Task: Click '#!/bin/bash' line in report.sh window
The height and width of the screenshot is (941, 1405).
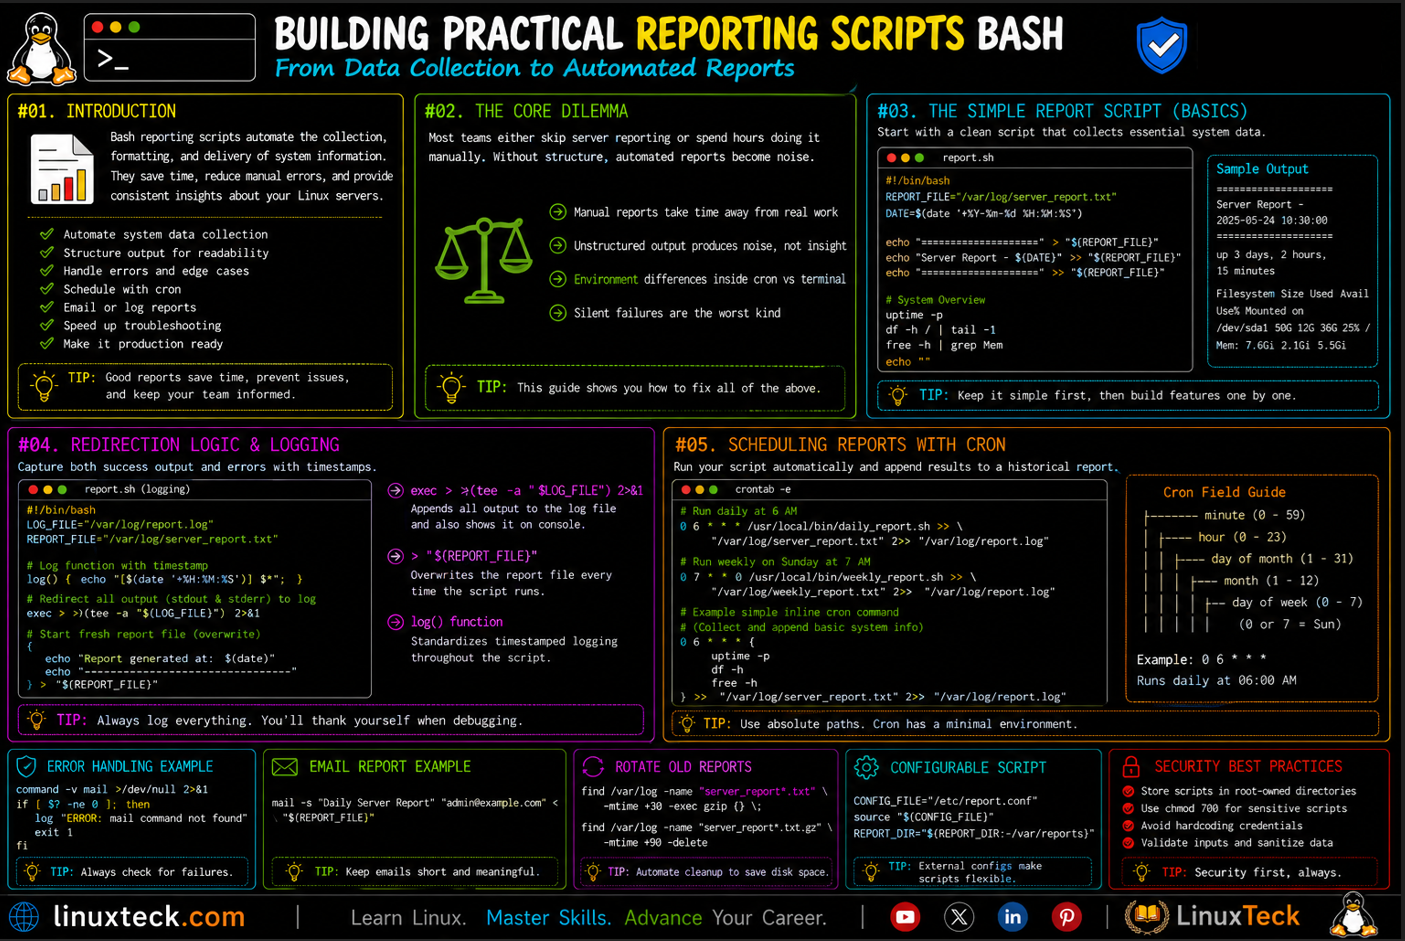Action: [917, 181]
